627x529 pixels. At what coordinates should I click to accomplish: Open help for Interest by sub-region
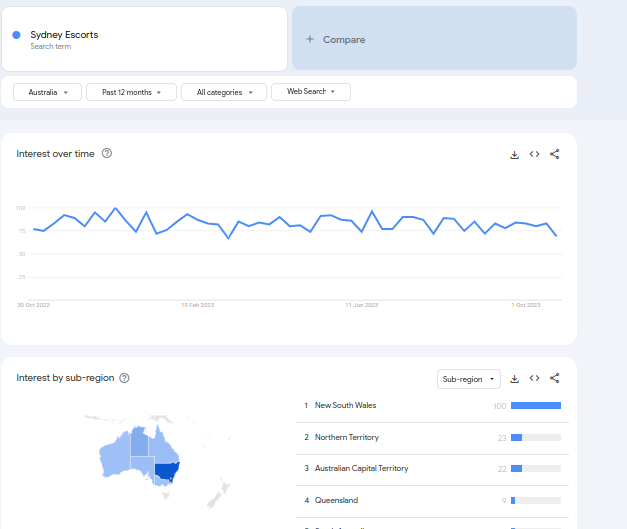[x=124, y=378]
